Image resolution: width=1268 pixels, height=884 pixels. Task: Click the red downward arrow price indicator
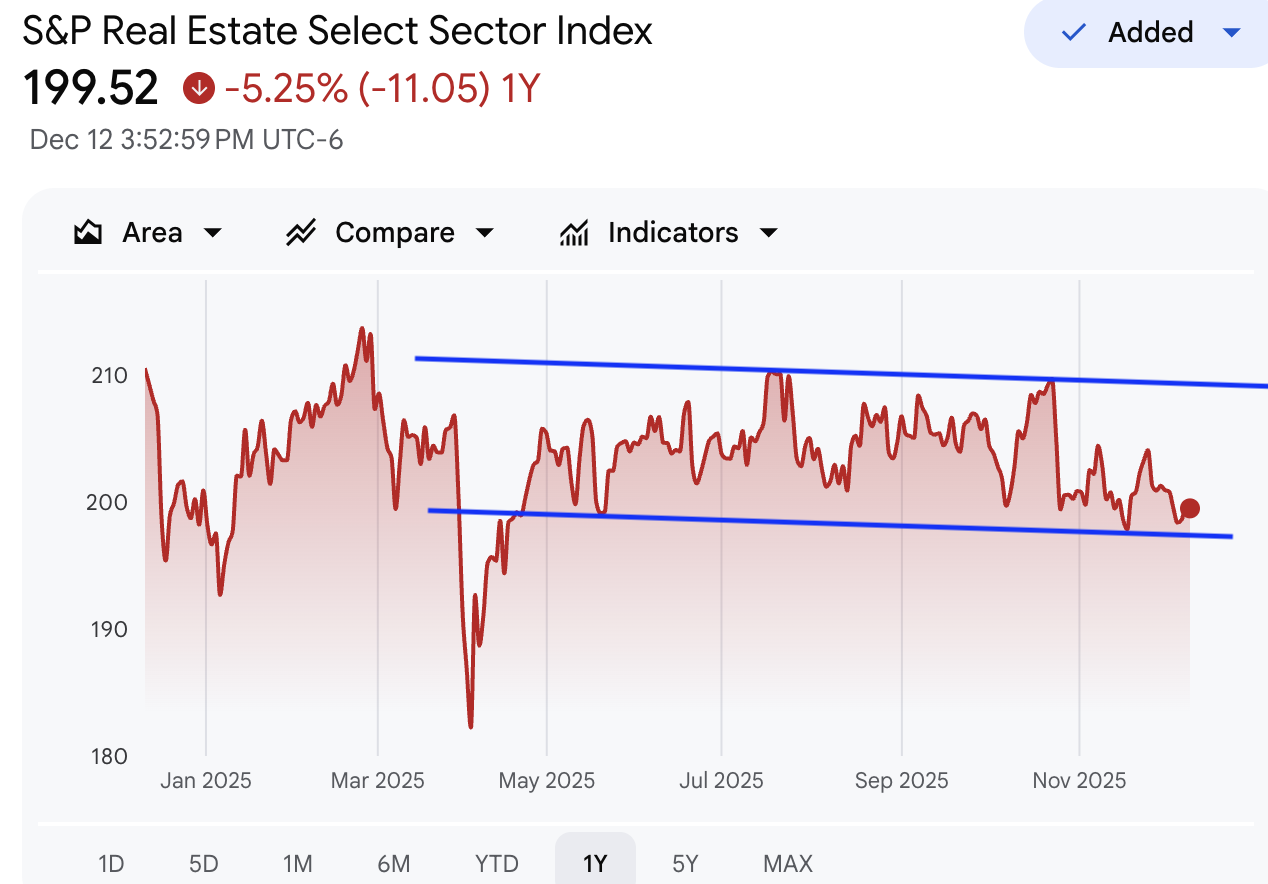[198, 88]
